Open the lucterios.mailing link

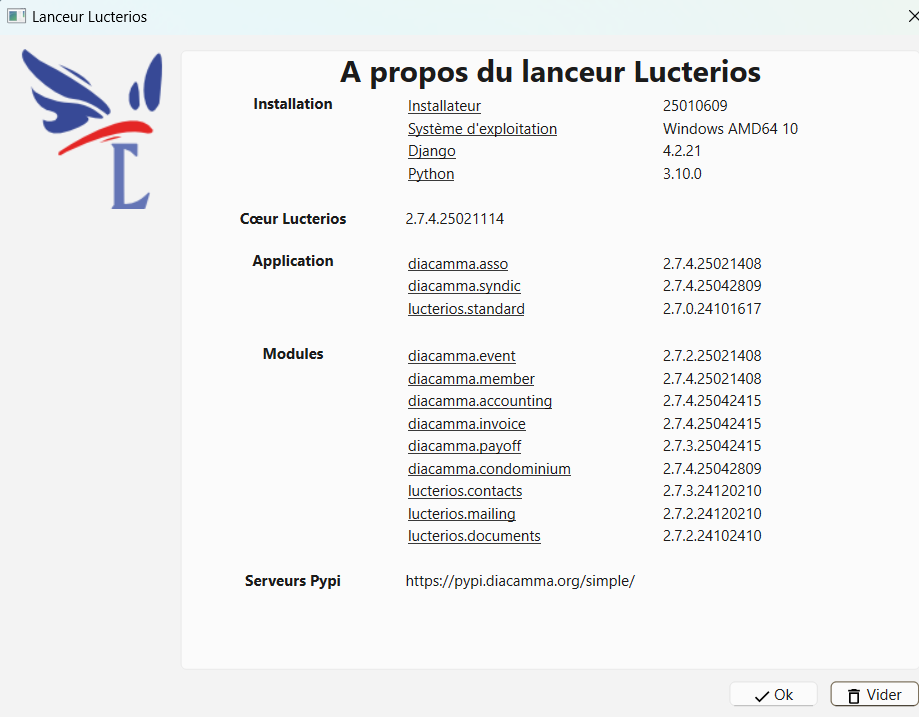coord(462,514)
